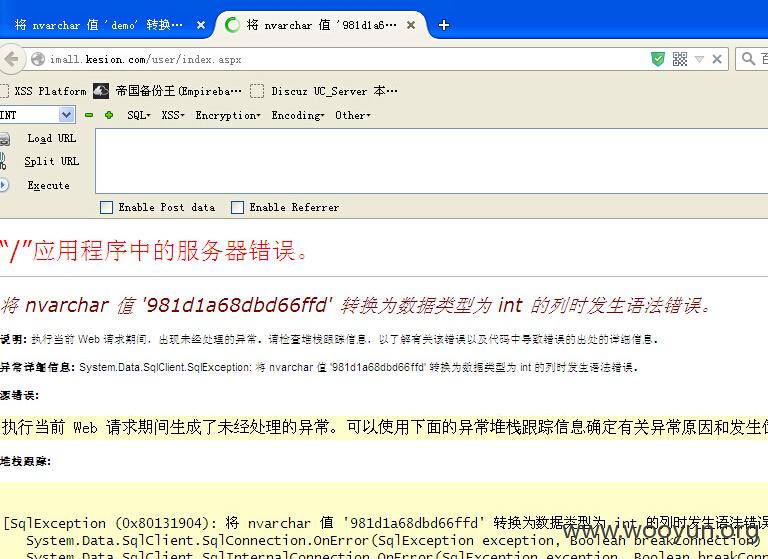
Task: Close the 'demo' nvarchar tab
Action: (x=201, y=25)
